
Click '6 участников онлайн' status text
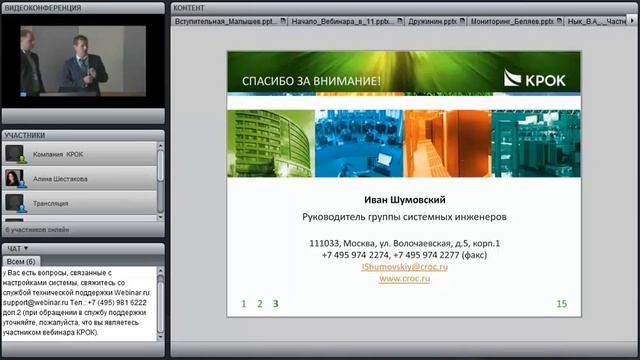tap(37, 230)
